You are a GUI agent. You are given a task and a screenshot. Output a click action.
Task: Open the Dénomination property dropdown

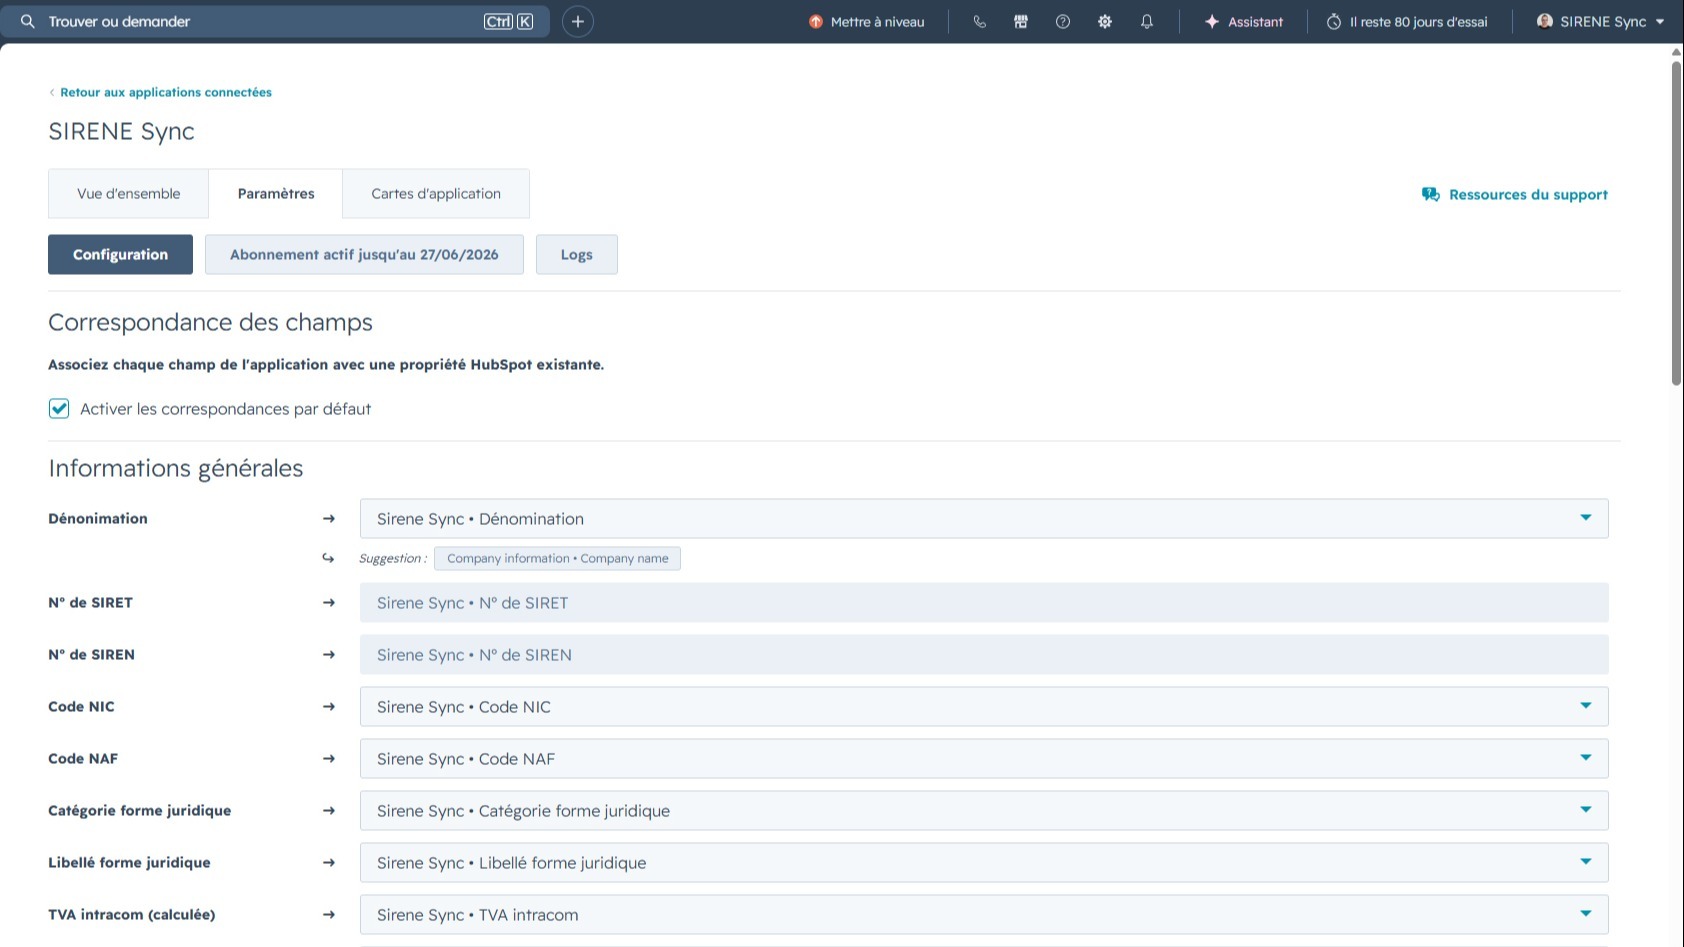[x=984, y=518]
